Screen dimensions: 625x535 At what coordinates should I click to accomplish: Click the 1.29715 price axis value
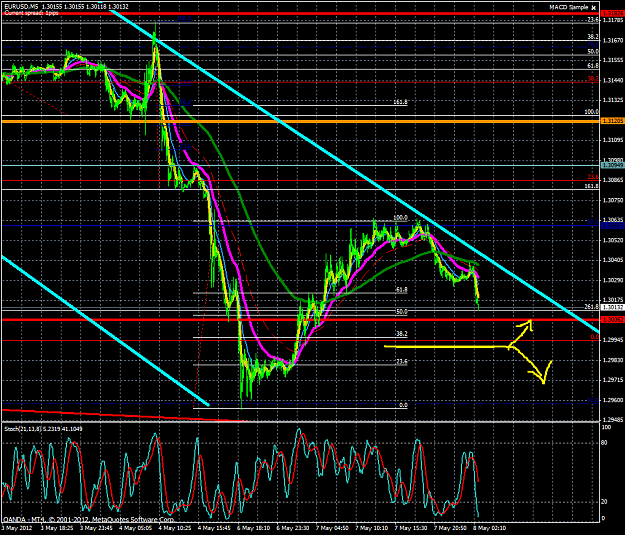click(x=613, y=380)
